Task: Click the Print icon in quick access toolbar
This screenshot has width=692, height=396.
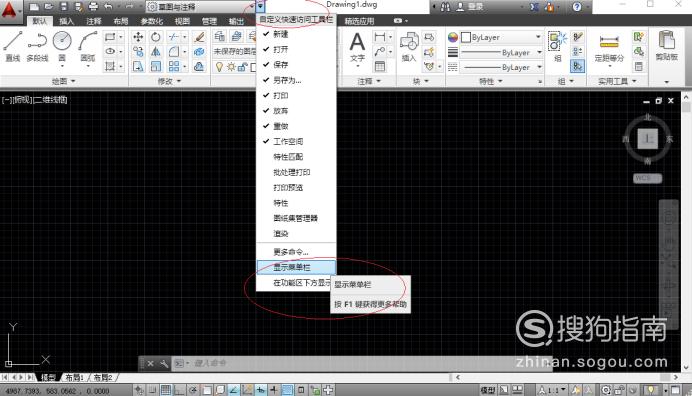Action: [93, 7]
